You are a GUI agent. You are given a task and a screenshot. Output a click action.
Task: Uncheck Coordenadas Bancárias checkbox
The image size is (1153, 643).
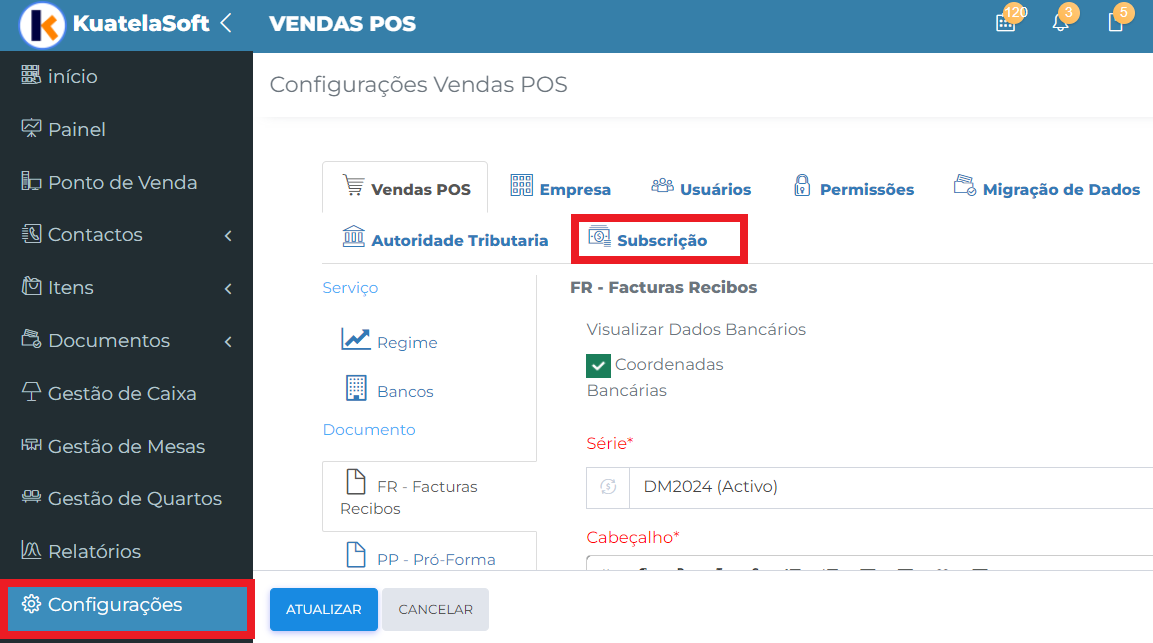(599, 366)
